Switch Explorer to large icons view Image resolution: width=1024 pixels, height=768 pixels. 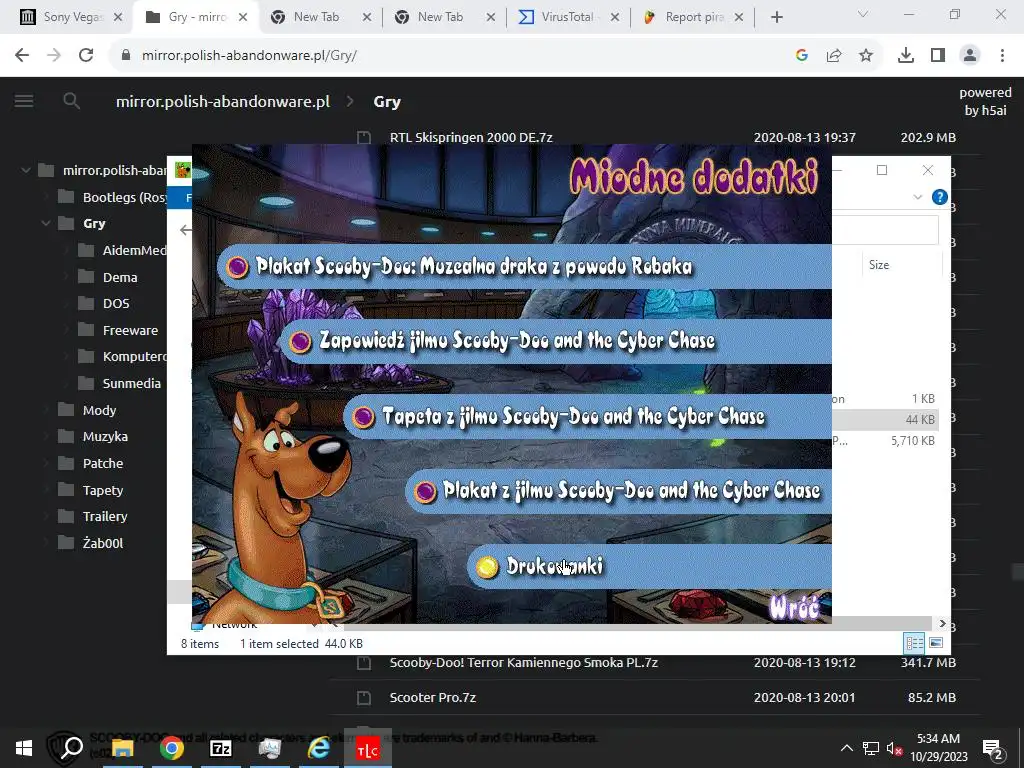point(936,643)
